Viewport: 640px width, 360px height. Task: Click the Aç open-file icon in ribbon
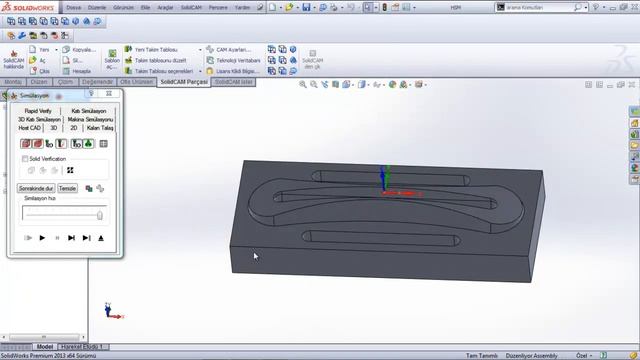33,60
